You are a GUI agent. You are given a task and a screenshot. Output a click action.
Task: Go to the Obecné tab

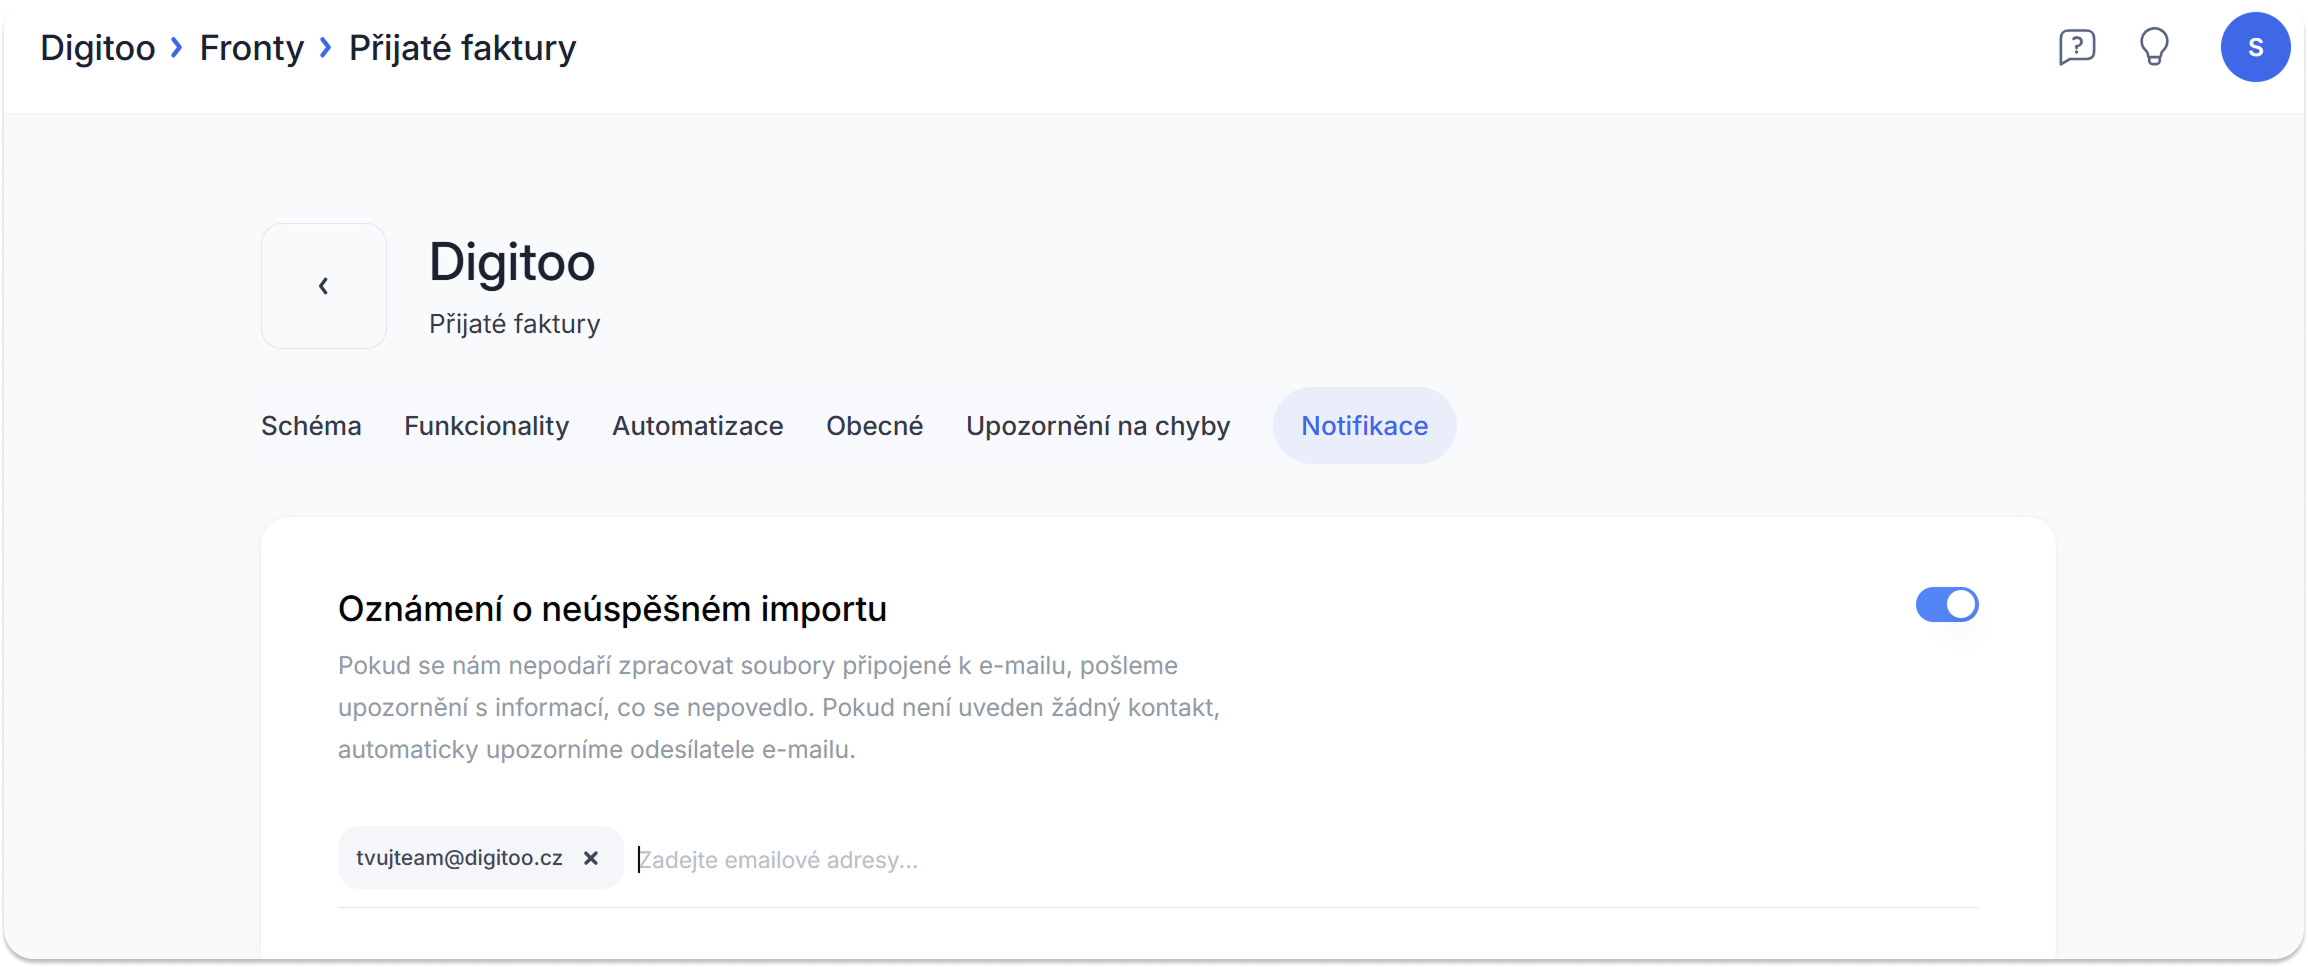tap(875, 426)
